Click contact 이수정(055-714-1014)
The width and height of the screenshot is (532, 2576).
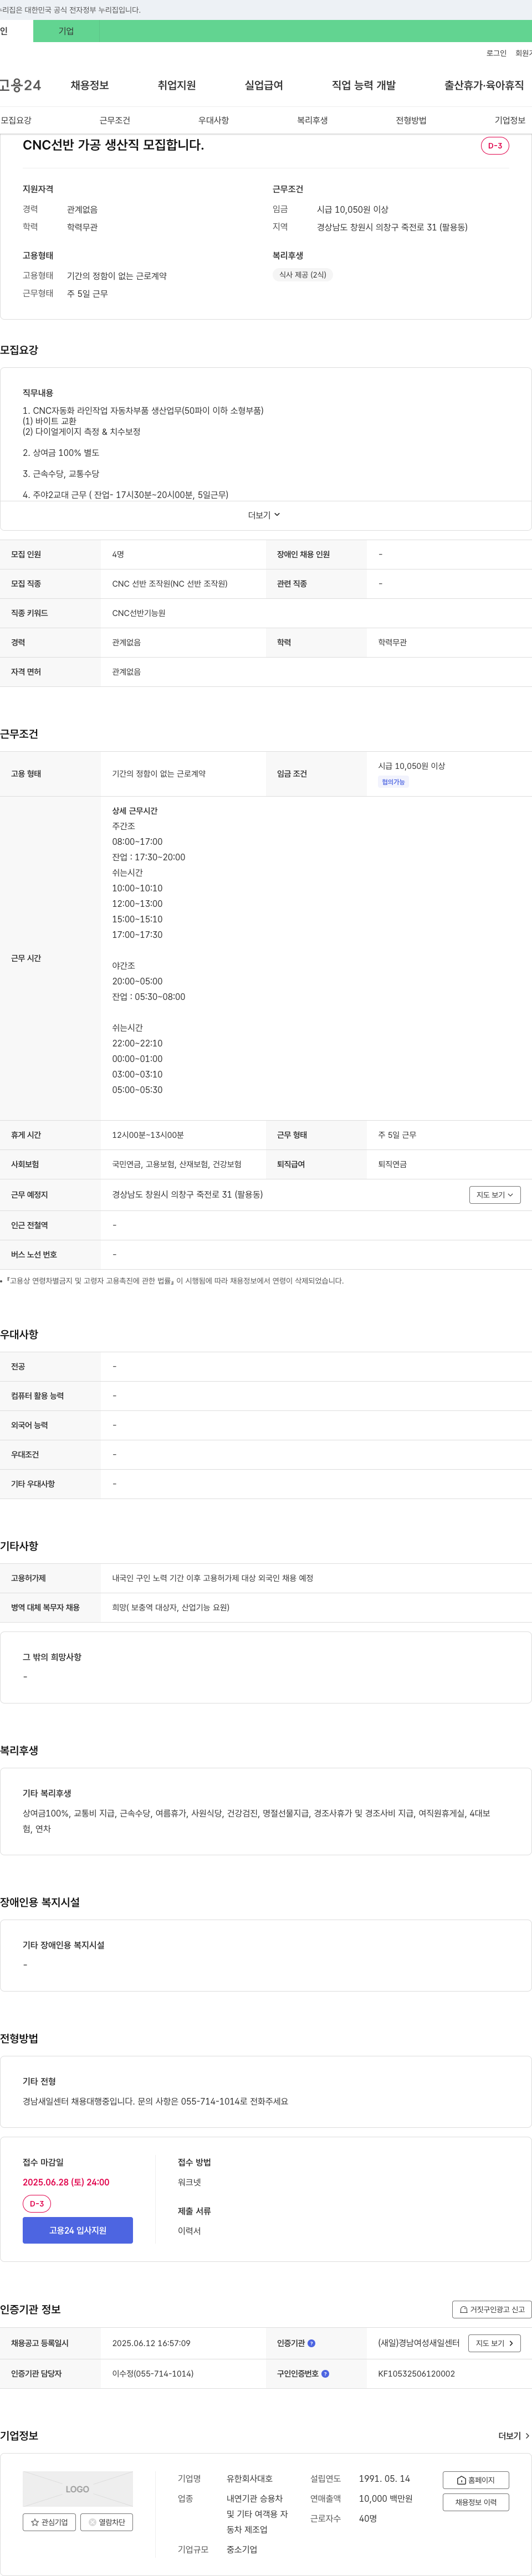coord(153,2373)
